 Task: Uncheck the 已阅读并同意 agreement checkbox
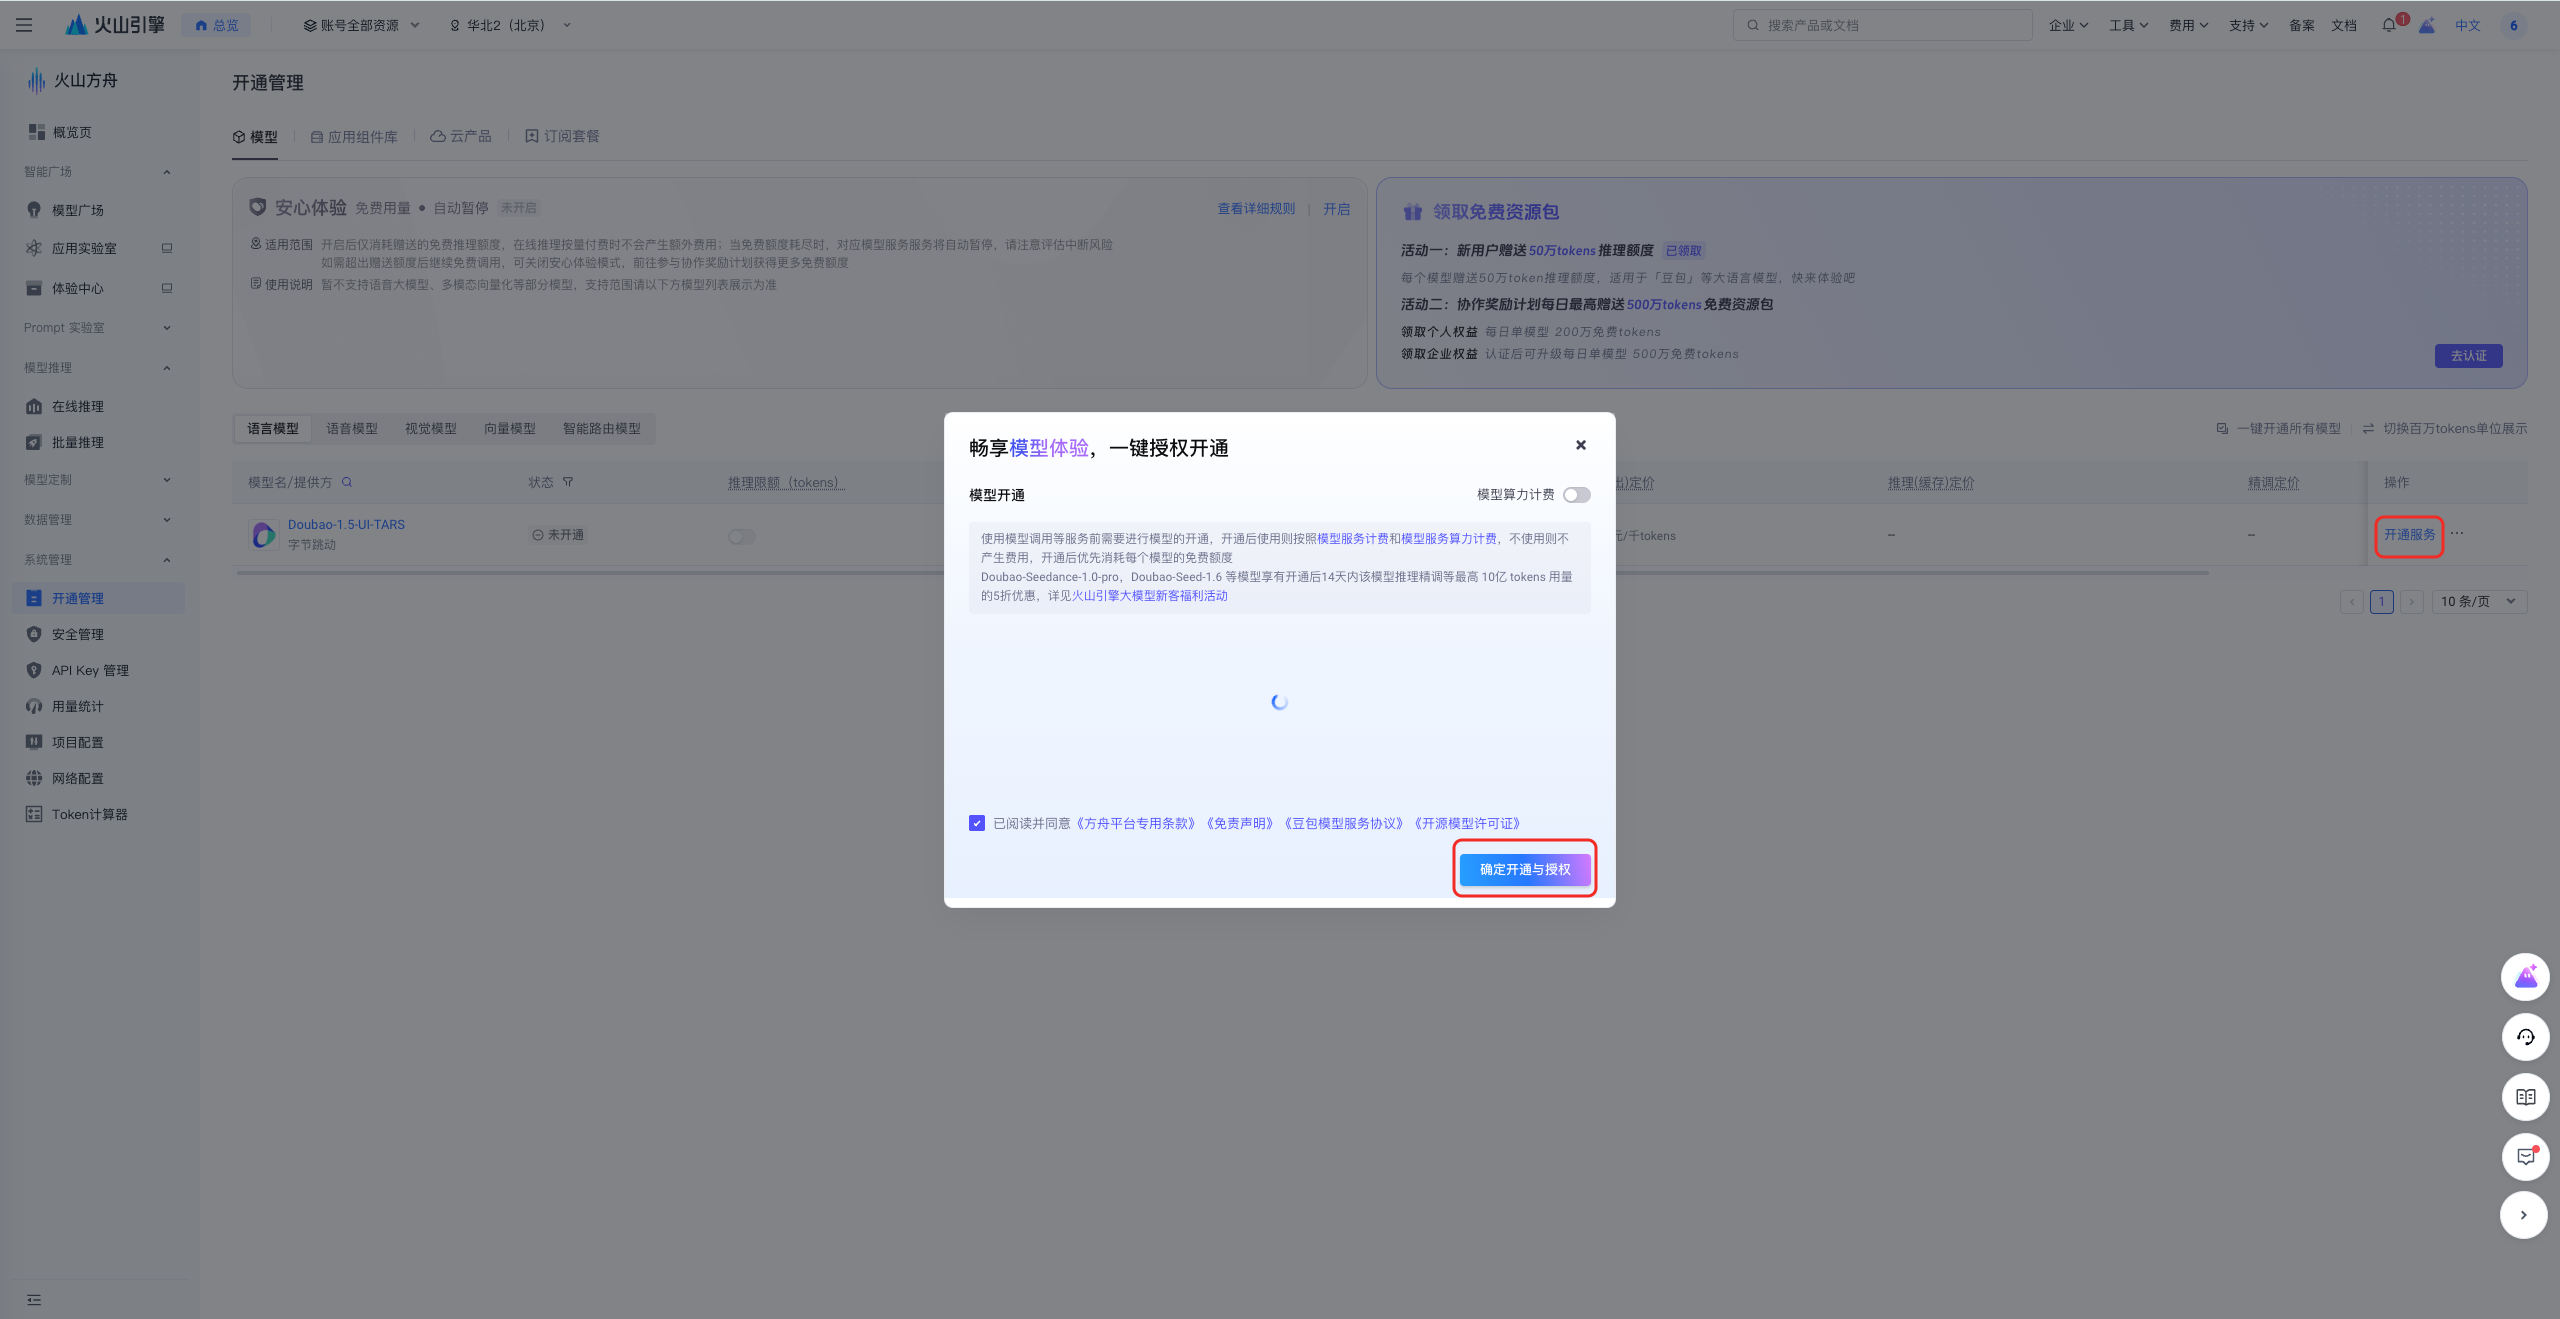[x=977, y=823]
